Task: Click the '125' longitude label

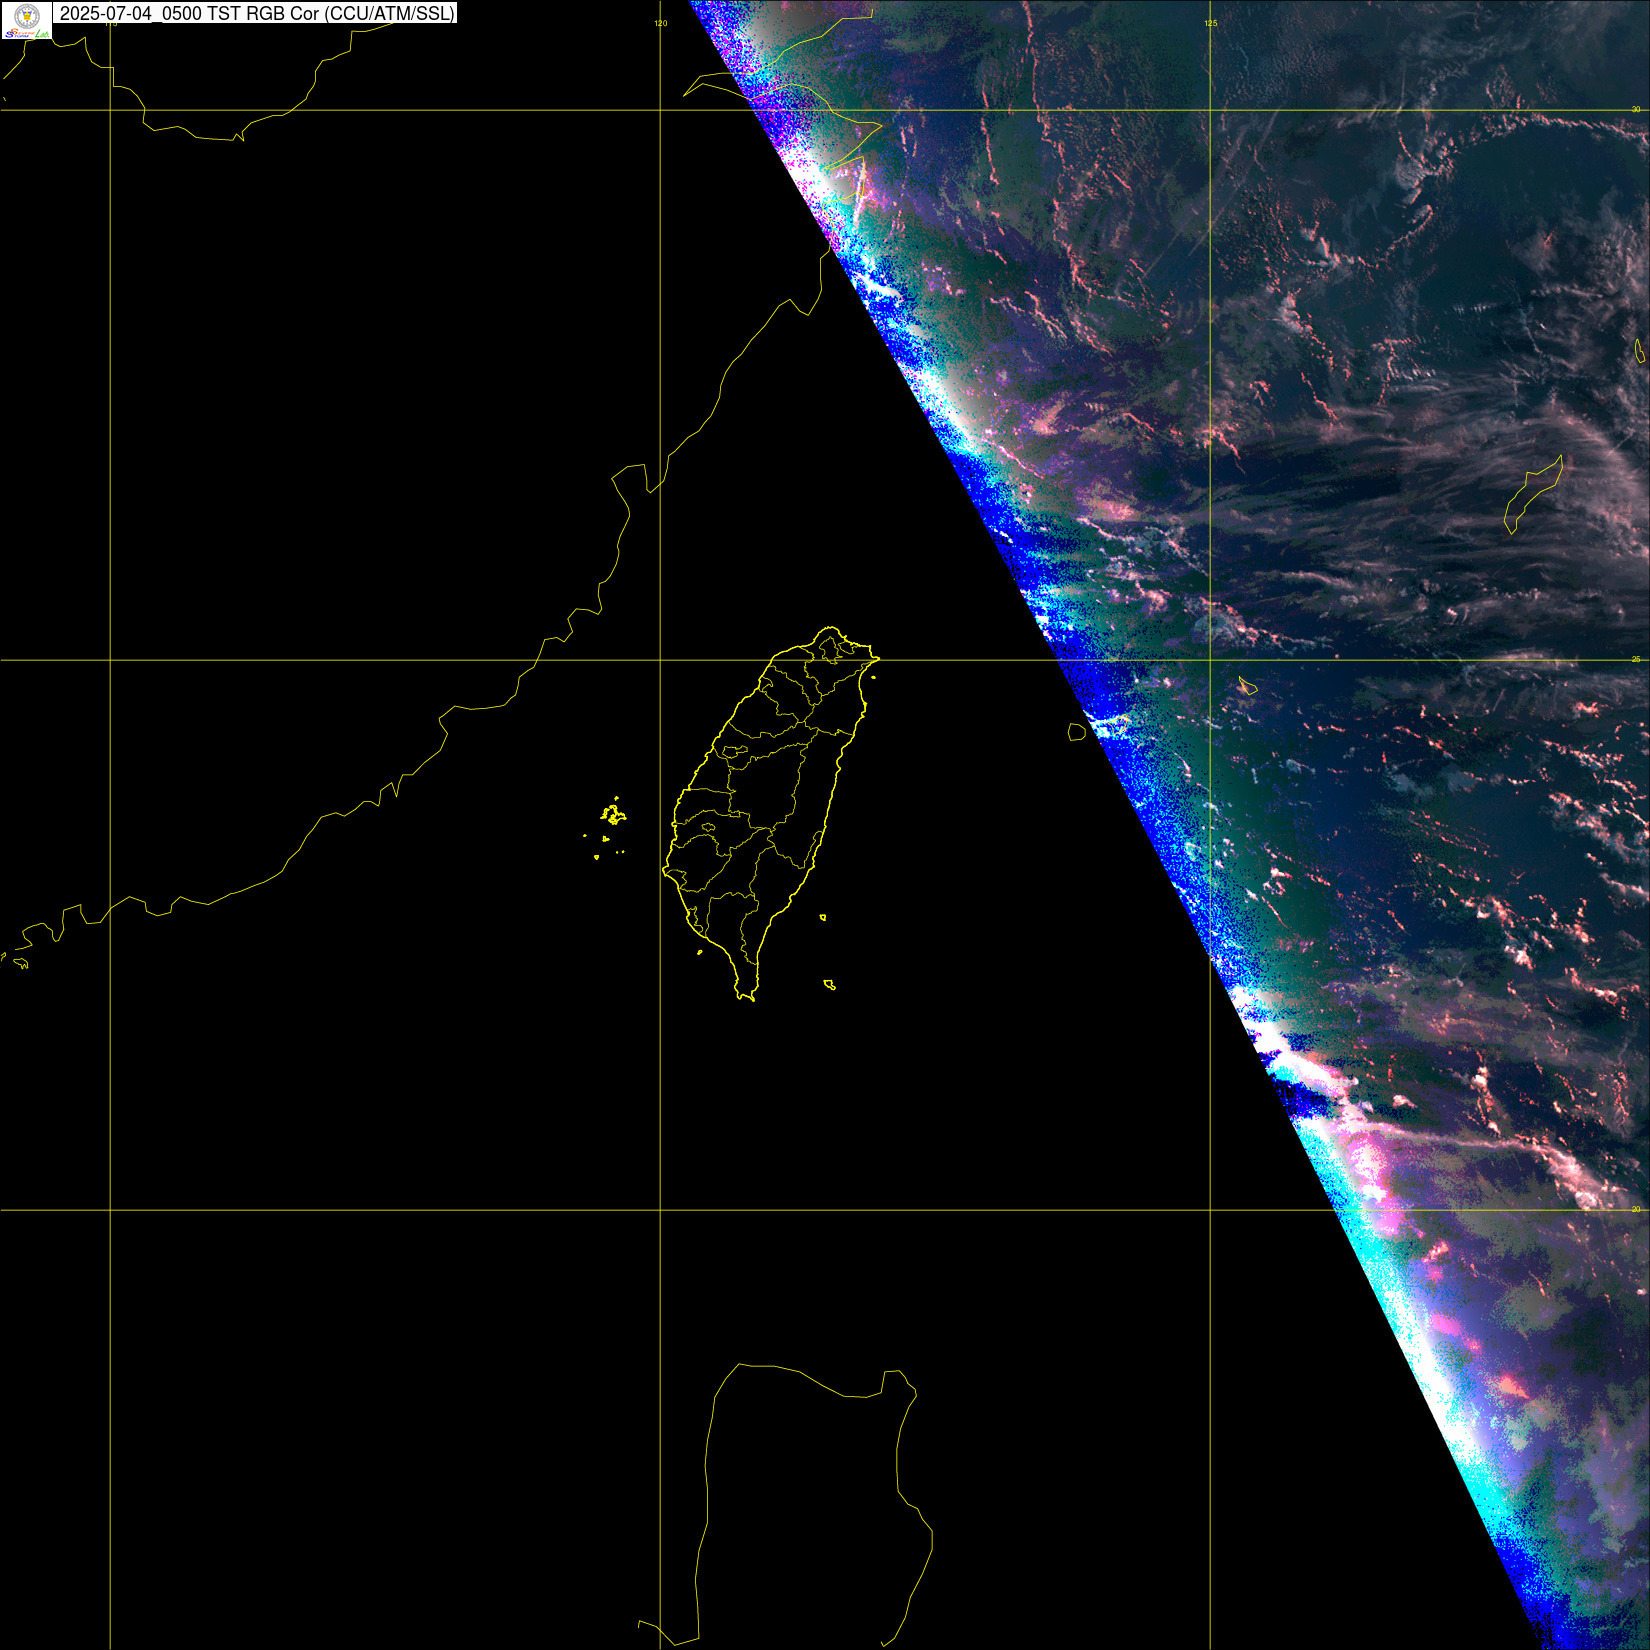Action: point(1211,23)
